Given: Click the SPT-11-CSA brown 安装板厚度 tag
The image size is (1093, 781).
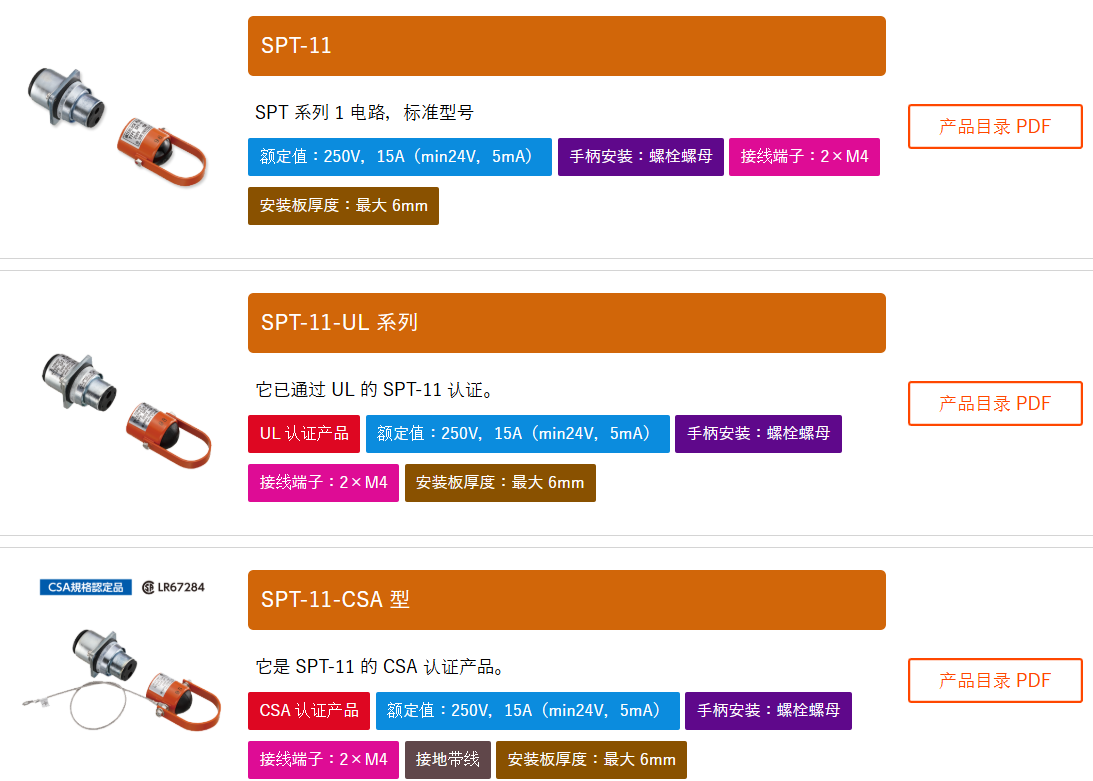Looking at the screenshot, I should 591,759.
